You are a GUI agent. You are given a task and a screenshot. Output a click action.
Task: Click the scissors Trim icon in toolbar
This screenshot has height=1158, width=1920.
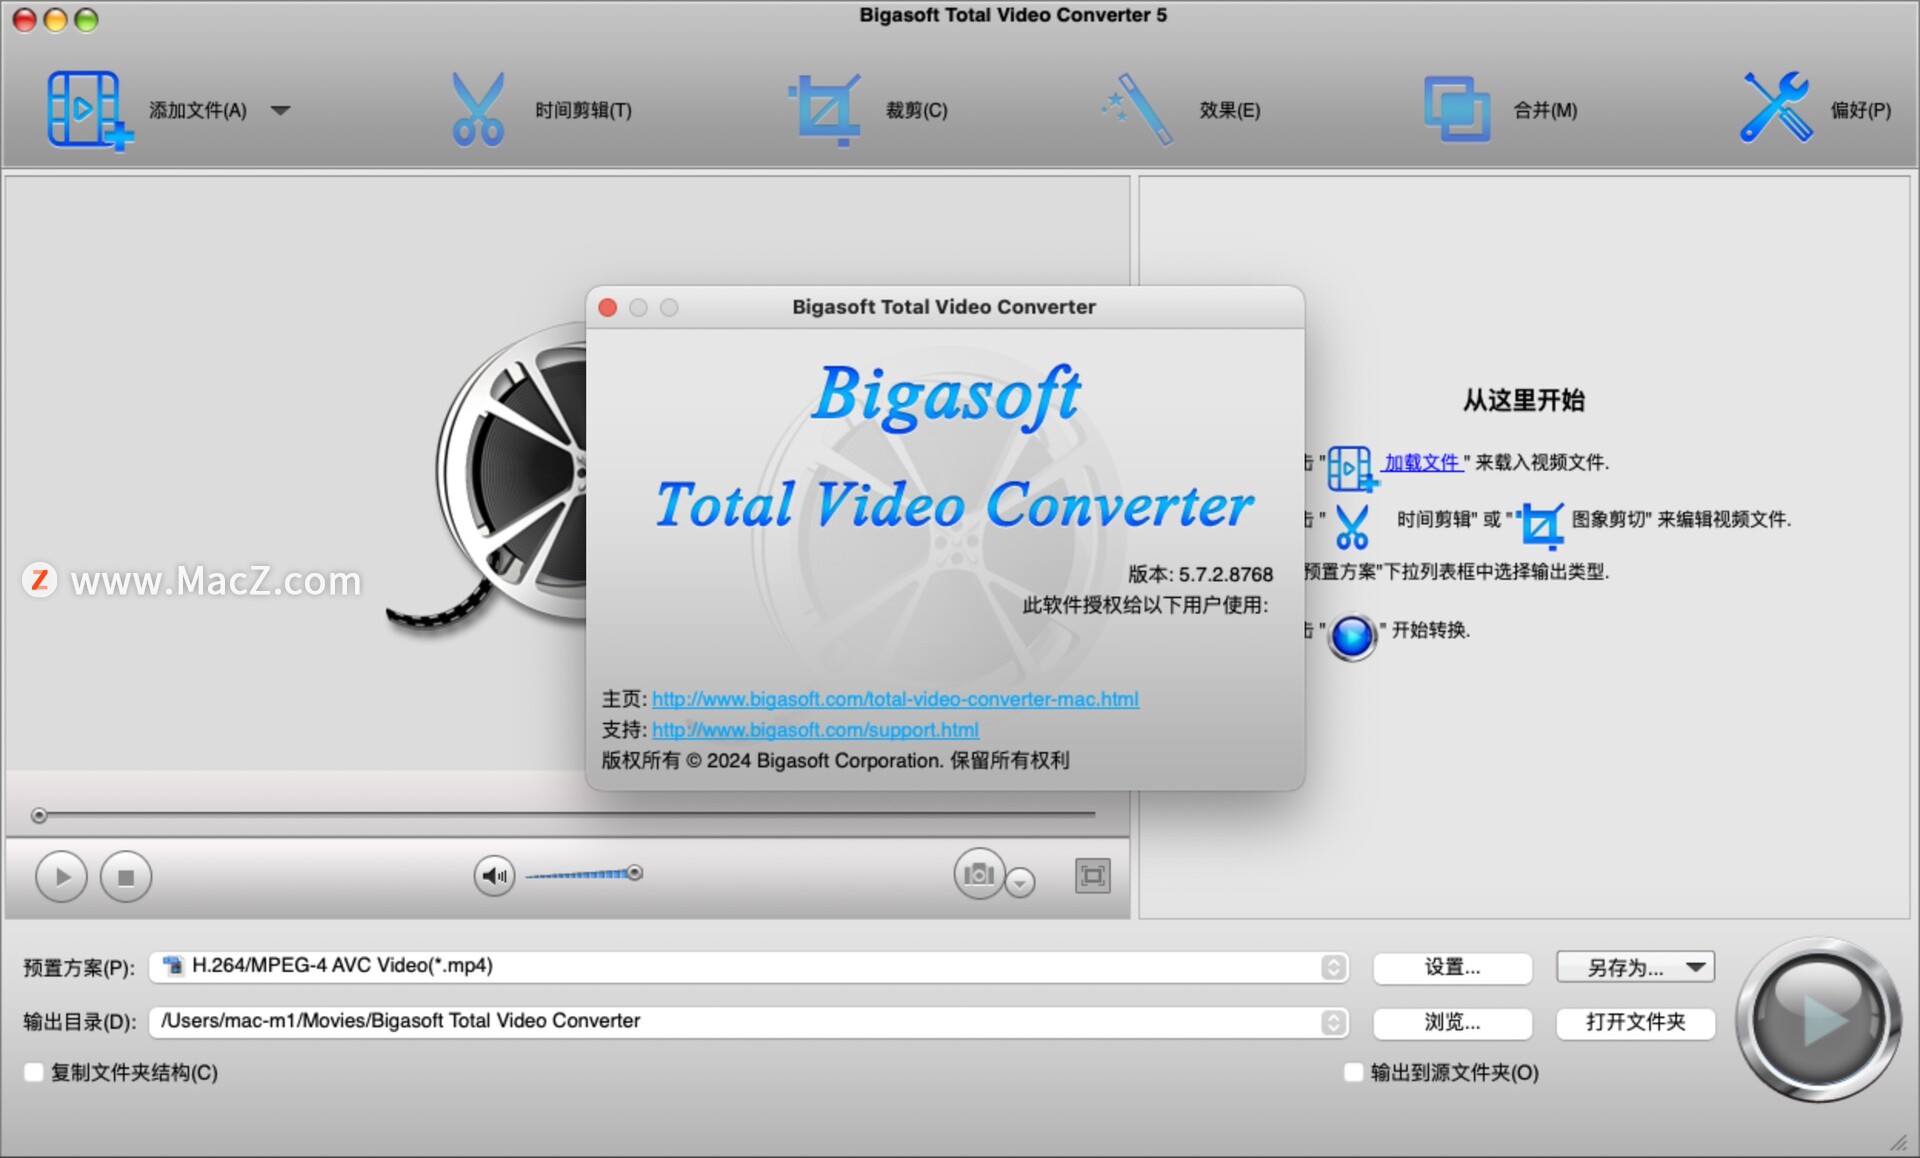pos(478,110)
